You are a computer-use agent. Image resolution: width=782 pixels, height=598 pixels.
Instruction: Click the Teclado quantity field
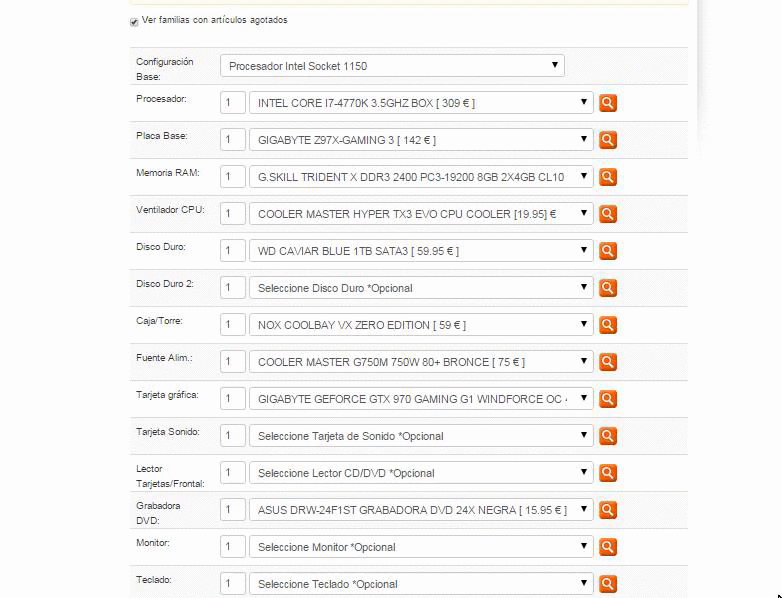233,584
